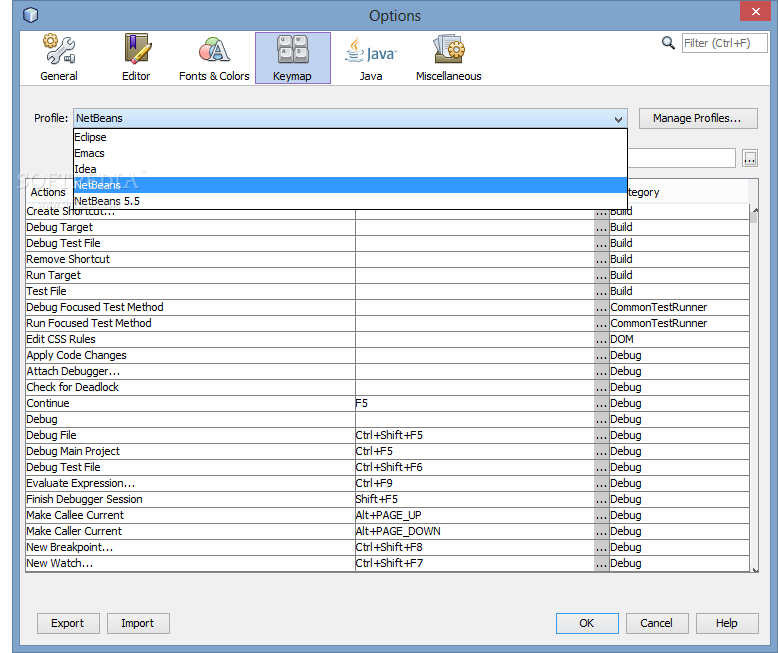This screenshot has height=653, width=778.
Task: Click the DOM category cell
Action: point(679,339)
